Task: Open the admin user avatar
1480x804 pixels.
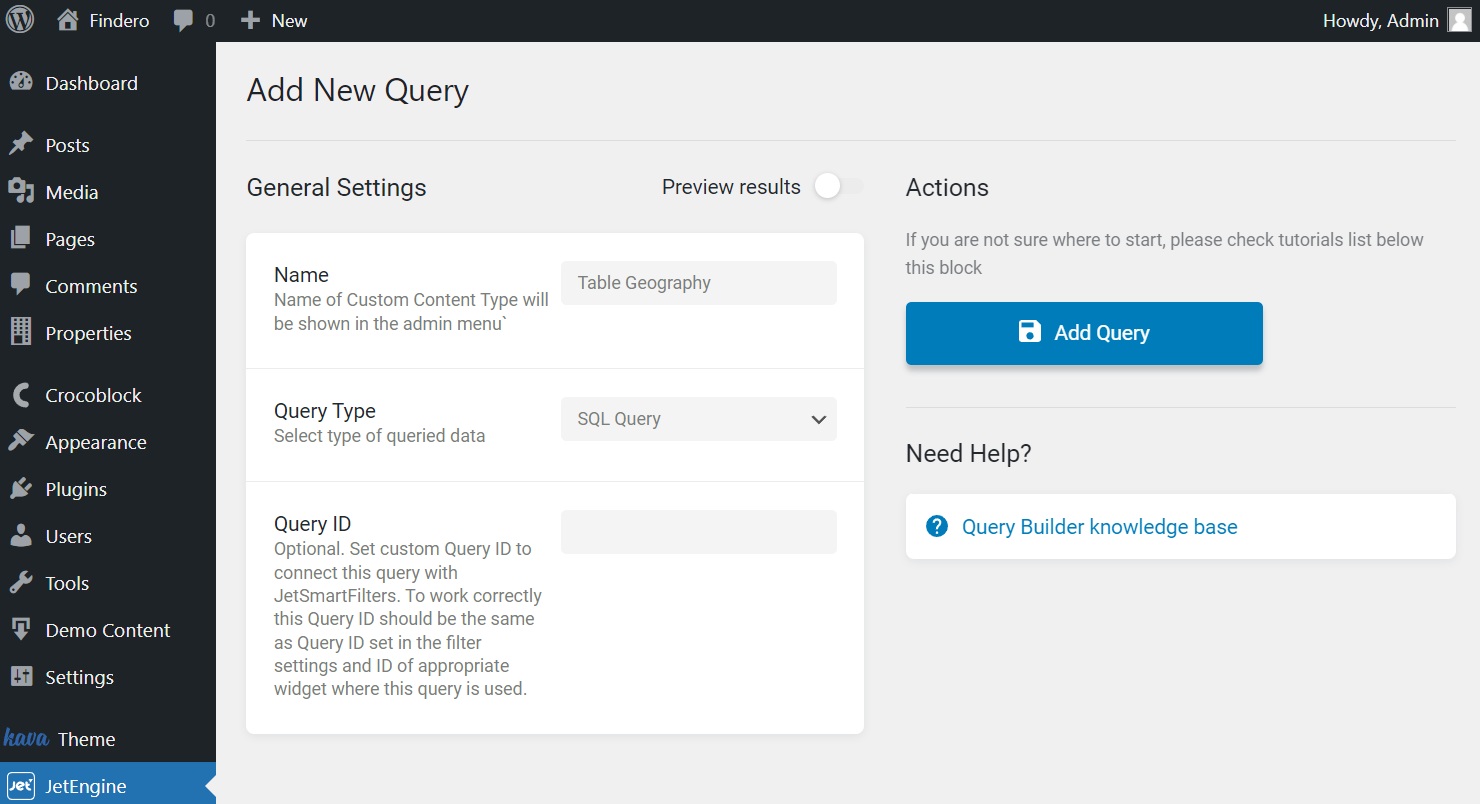Action: coord(1459,20)
